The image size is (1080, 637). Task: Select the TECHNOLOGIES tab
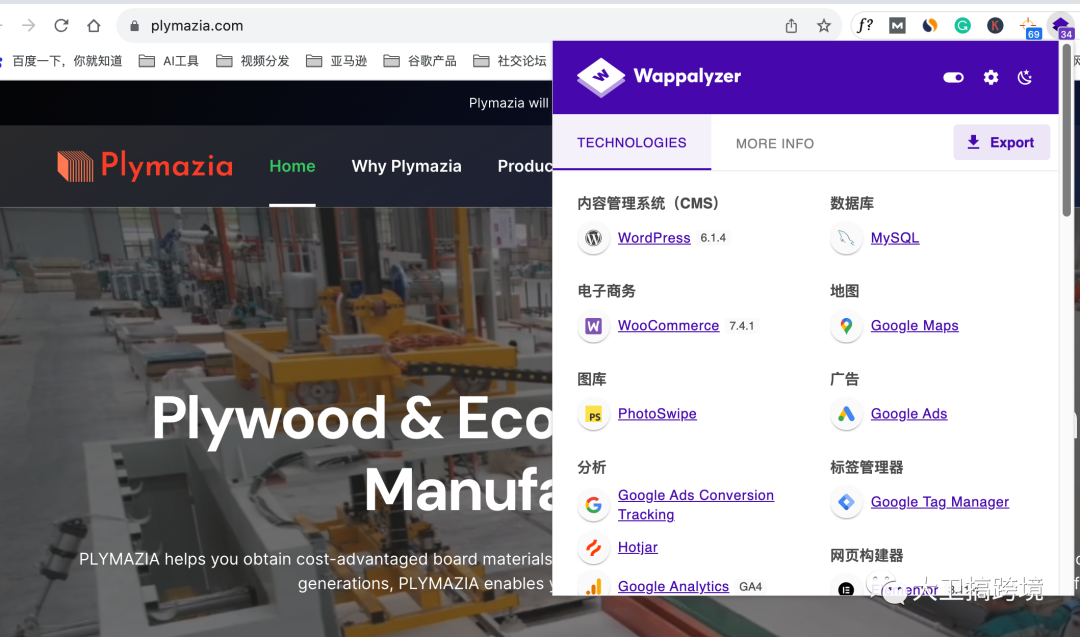632,143
